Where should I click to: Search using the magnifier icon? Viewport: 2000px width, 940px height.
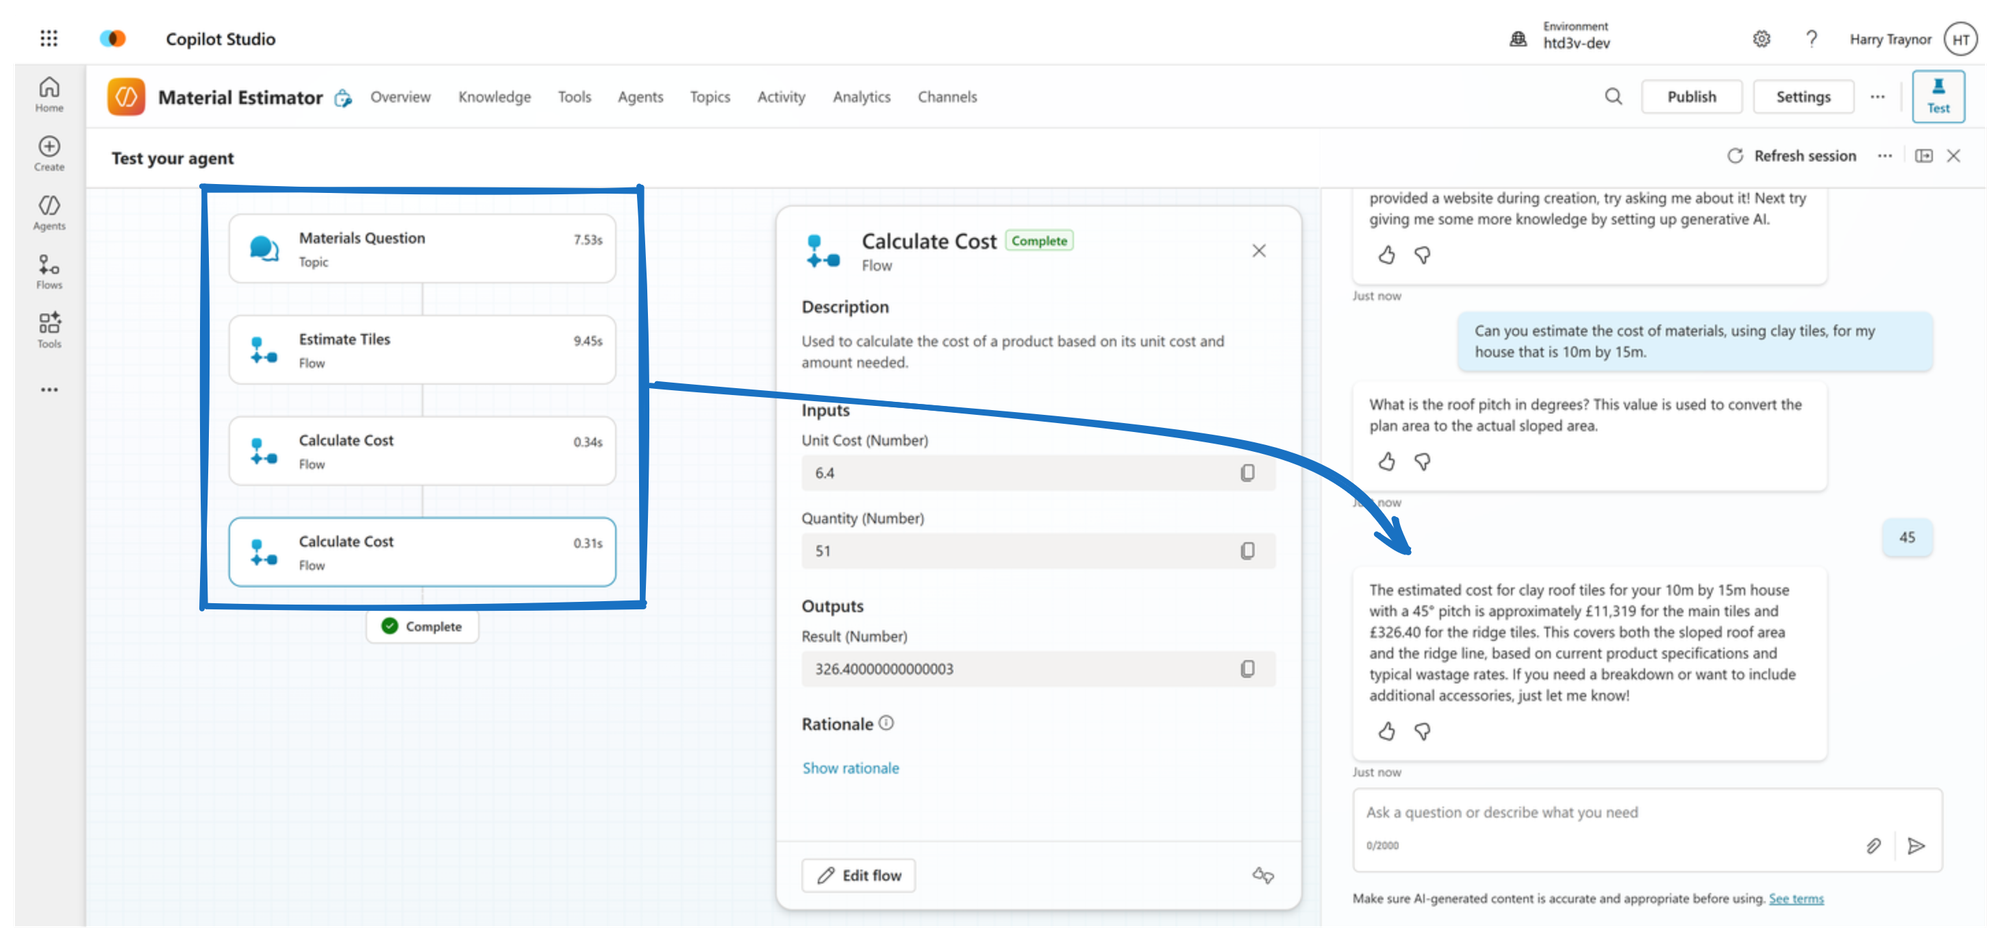click(x=1613, y=97)
